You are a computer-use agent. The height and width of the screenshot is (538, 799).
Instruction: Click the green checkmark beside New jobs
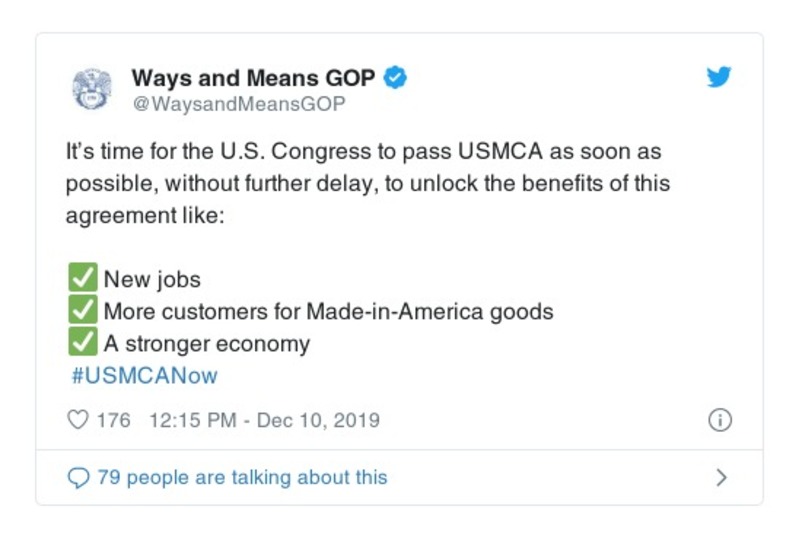point(83,278)
